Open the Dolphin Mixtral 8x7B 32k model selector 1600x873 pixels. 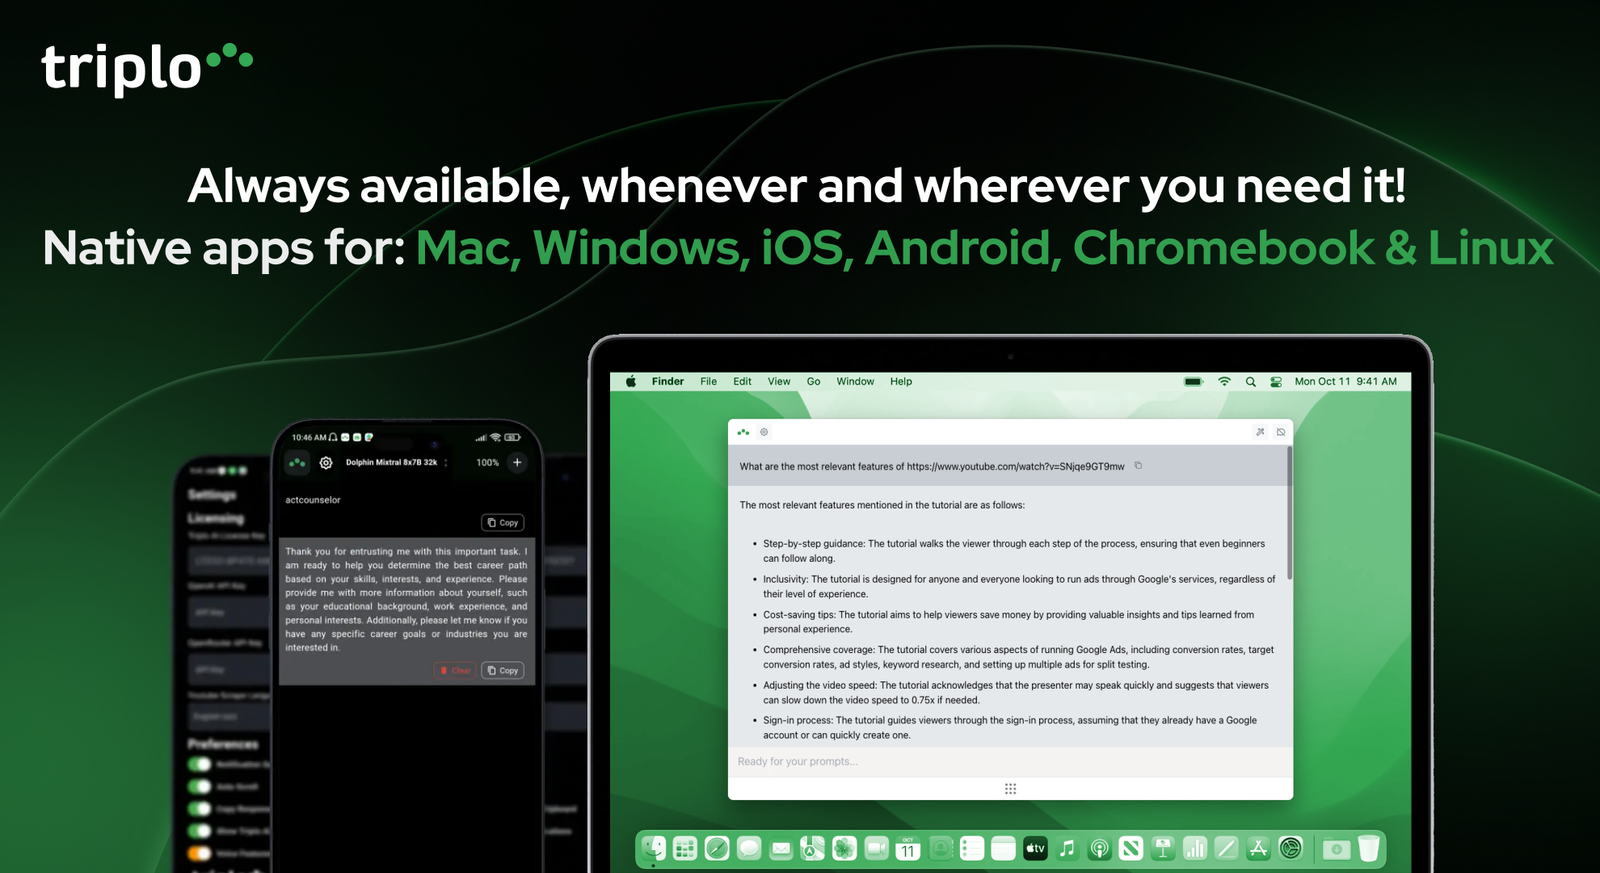click(391, 463)
